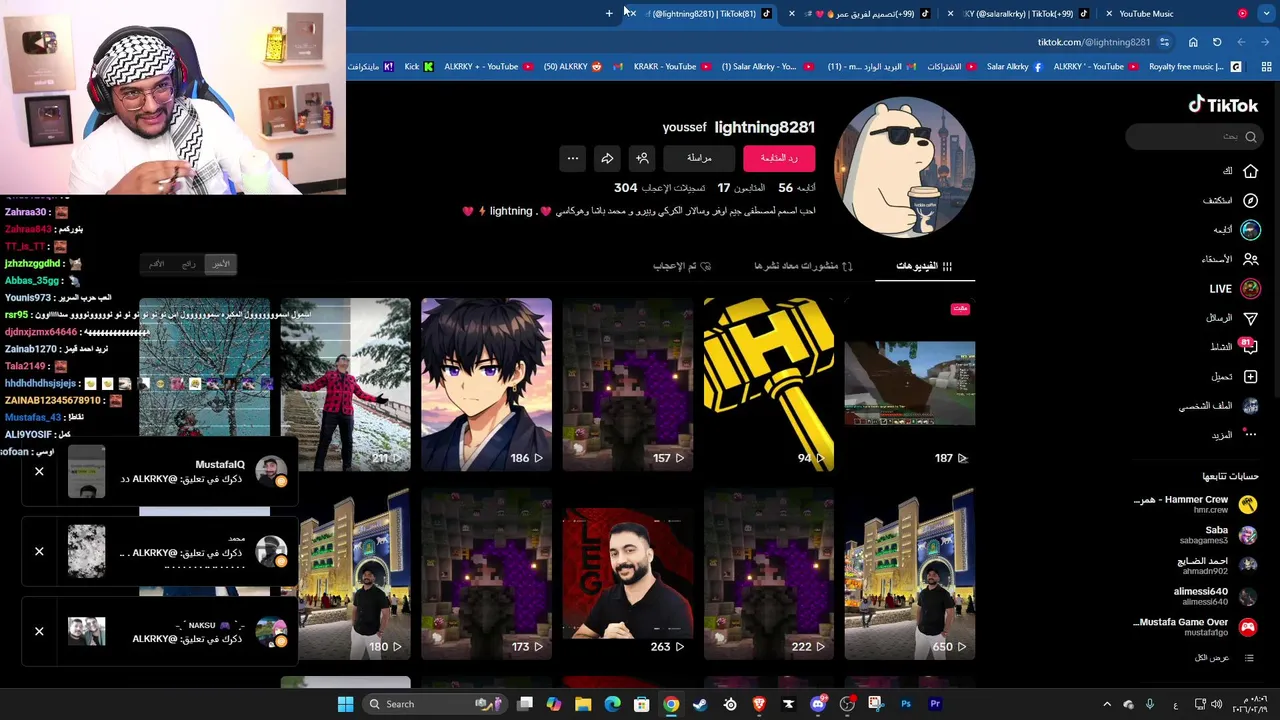The image size is (1280, 720).
Task: Share the profile with the arrow icon
Action: click(607, 158)
